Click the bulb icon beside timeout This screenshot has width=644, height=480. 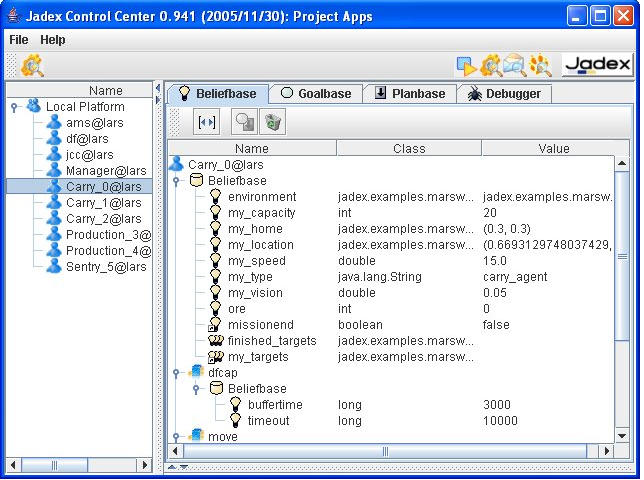pos(236,420)
